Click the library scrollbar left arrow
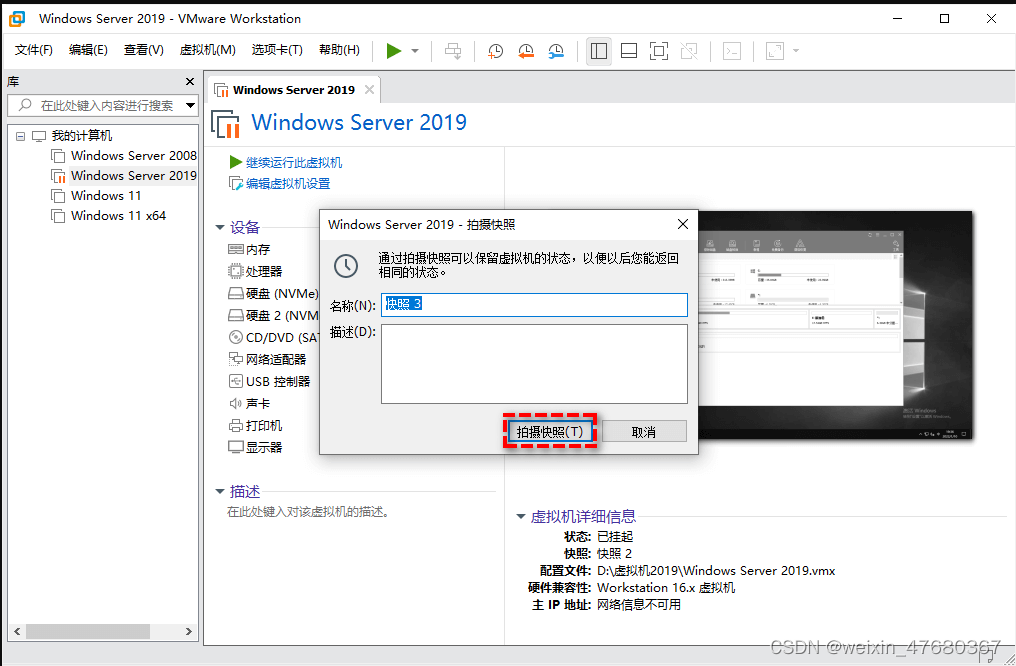The height and width of the screenshot is (666, 1016). coord(17,631)
